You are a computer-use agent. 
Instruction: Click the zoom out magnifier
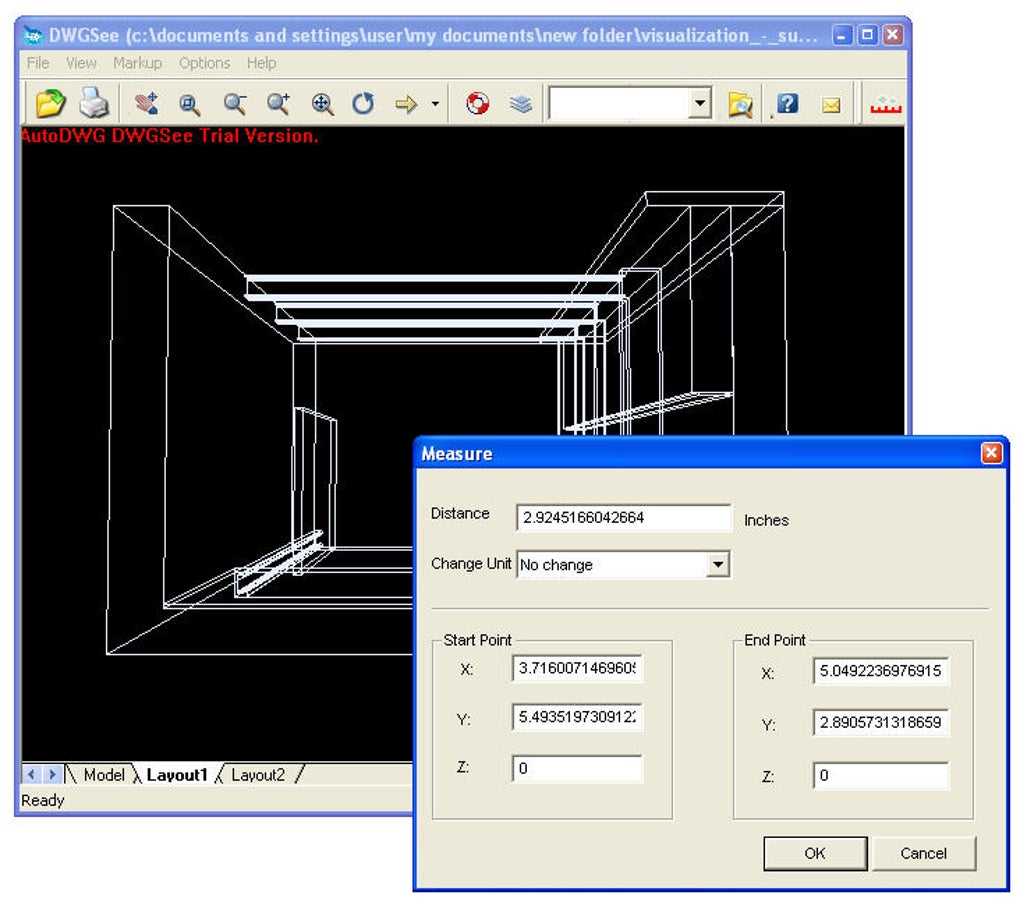pyautogui.click(x=234, y=103)
